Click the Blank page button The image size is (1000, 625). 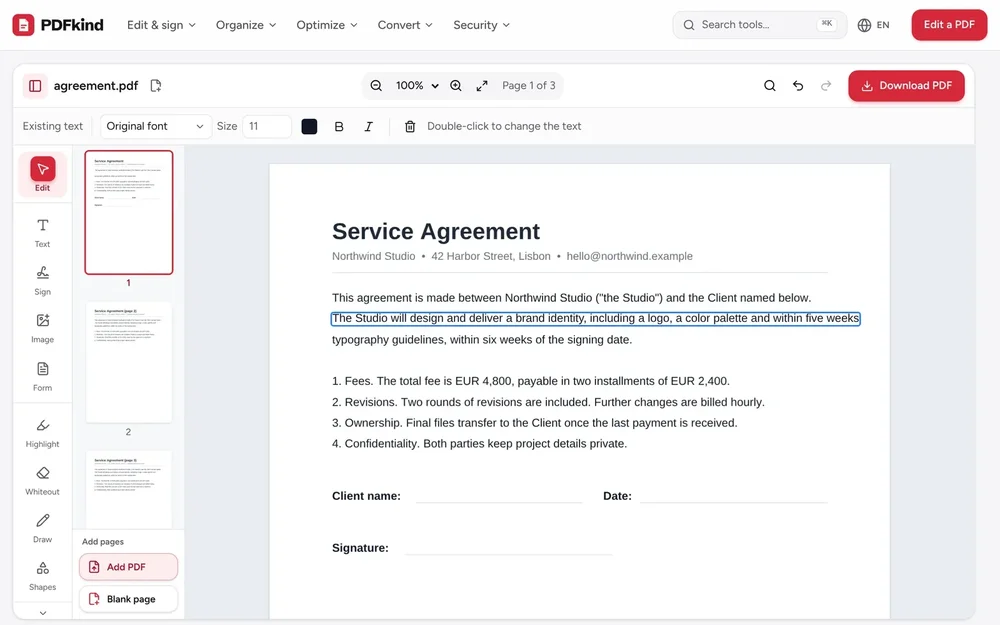(x=128, y=599)
